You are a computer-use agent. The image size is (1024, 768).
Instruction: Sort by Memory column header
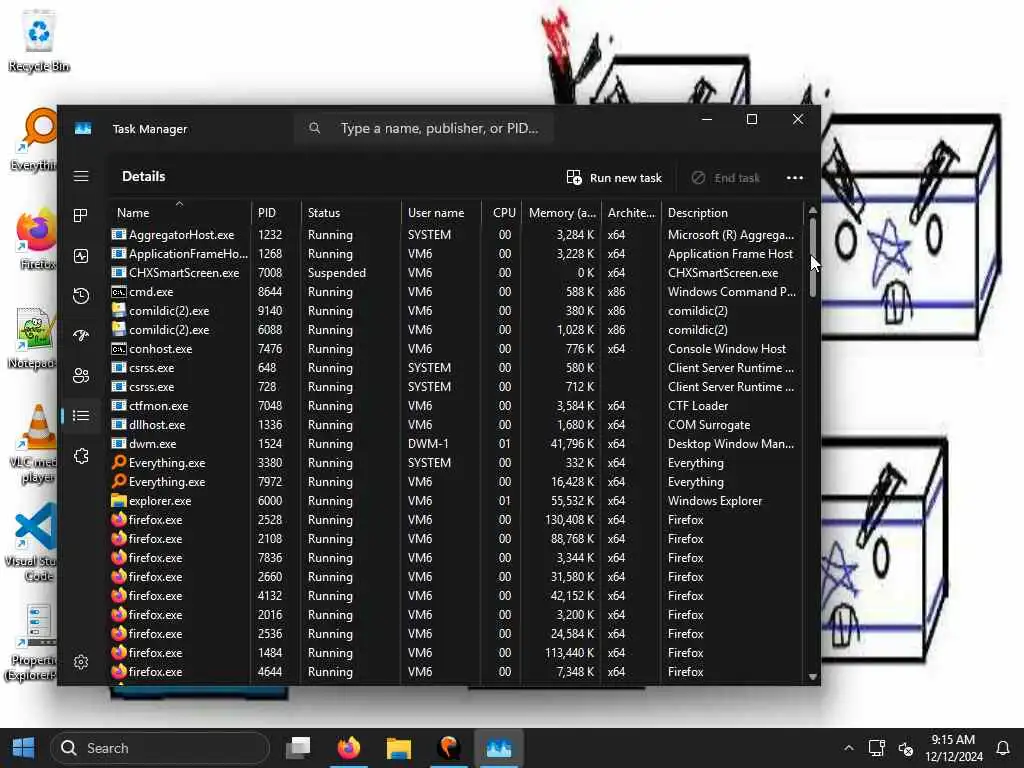561,213
